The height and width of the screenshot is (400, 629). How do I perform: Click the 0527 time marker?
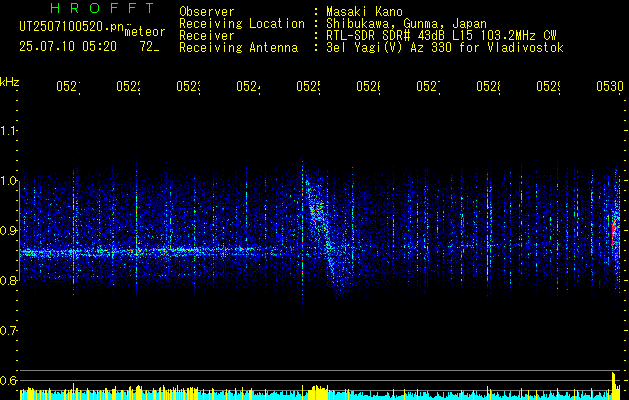click(428, 87)
